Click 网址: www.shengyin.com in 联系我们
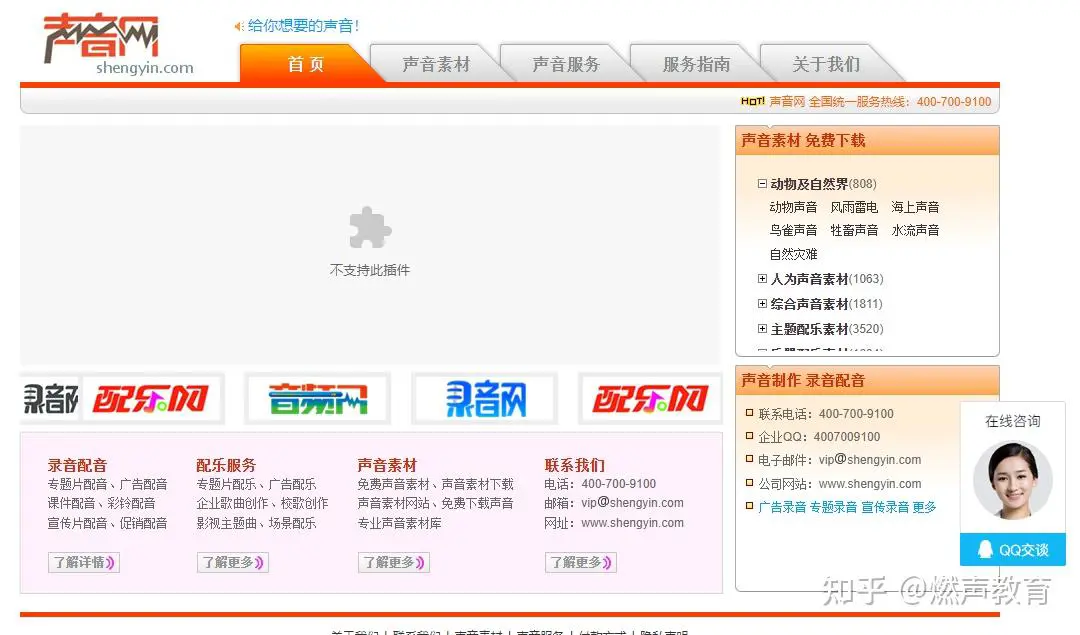 (x=614, y=523)
